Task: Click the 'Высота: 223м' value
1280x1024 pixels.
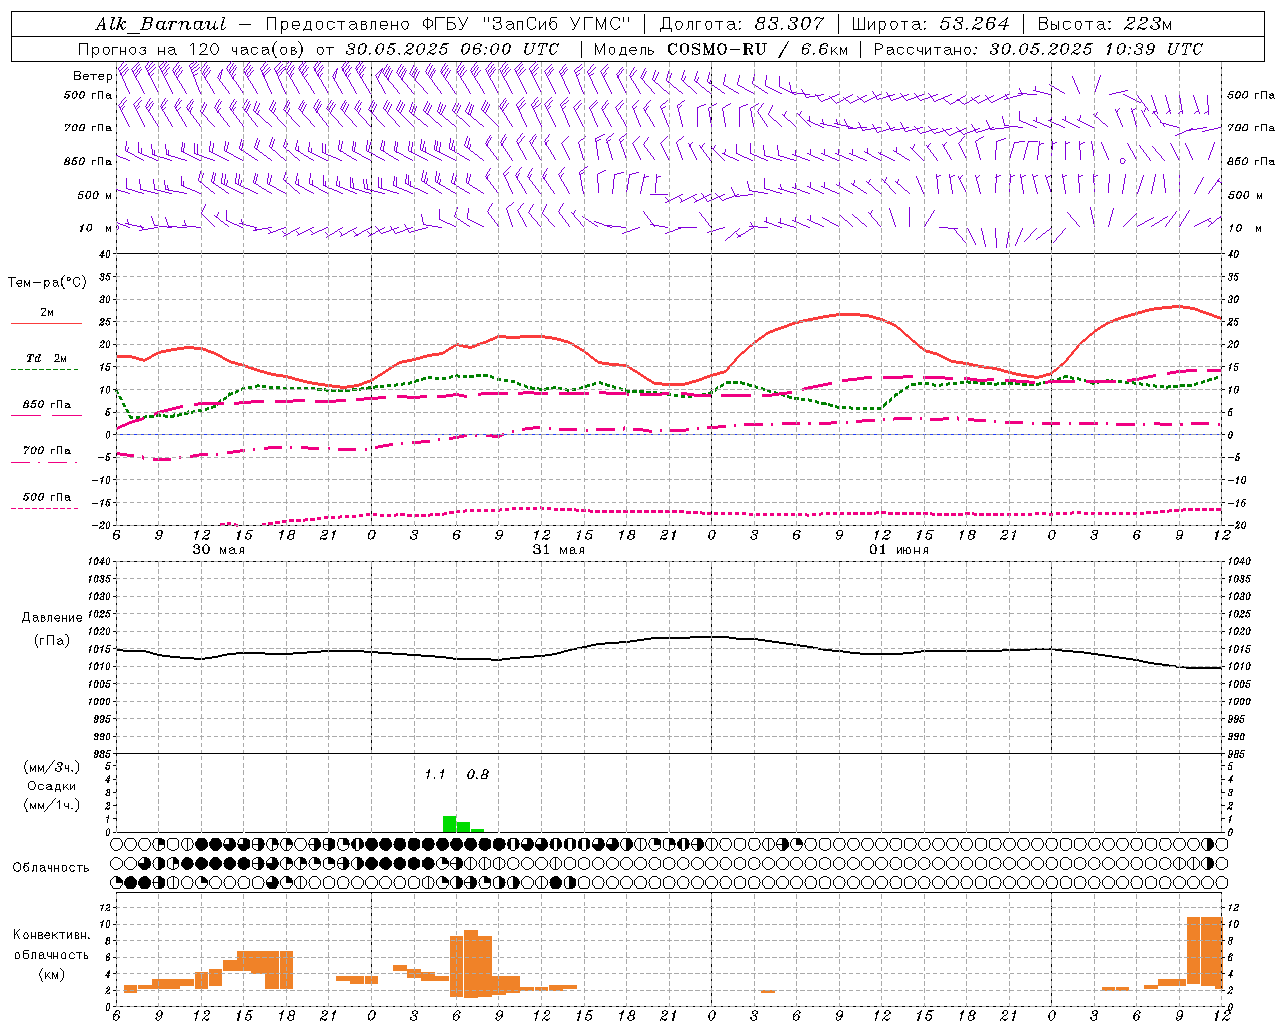Action: 1105,24
